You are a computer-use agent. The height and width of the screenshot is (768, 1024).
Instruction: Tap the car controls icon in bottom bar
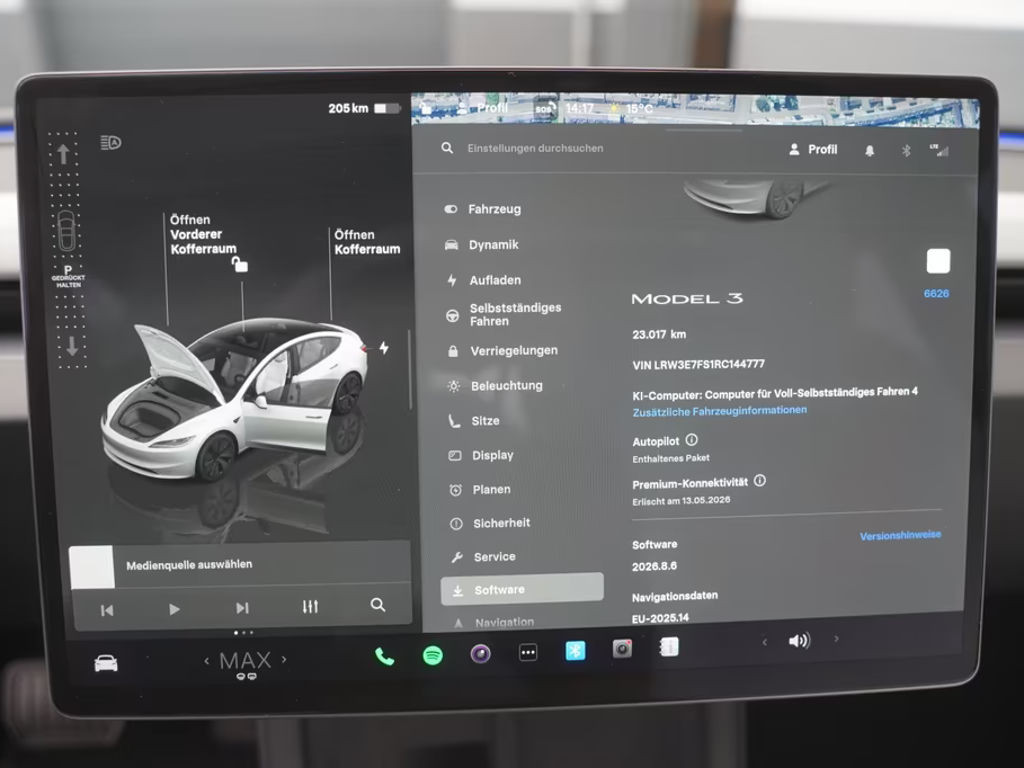(x=106, y=664)
